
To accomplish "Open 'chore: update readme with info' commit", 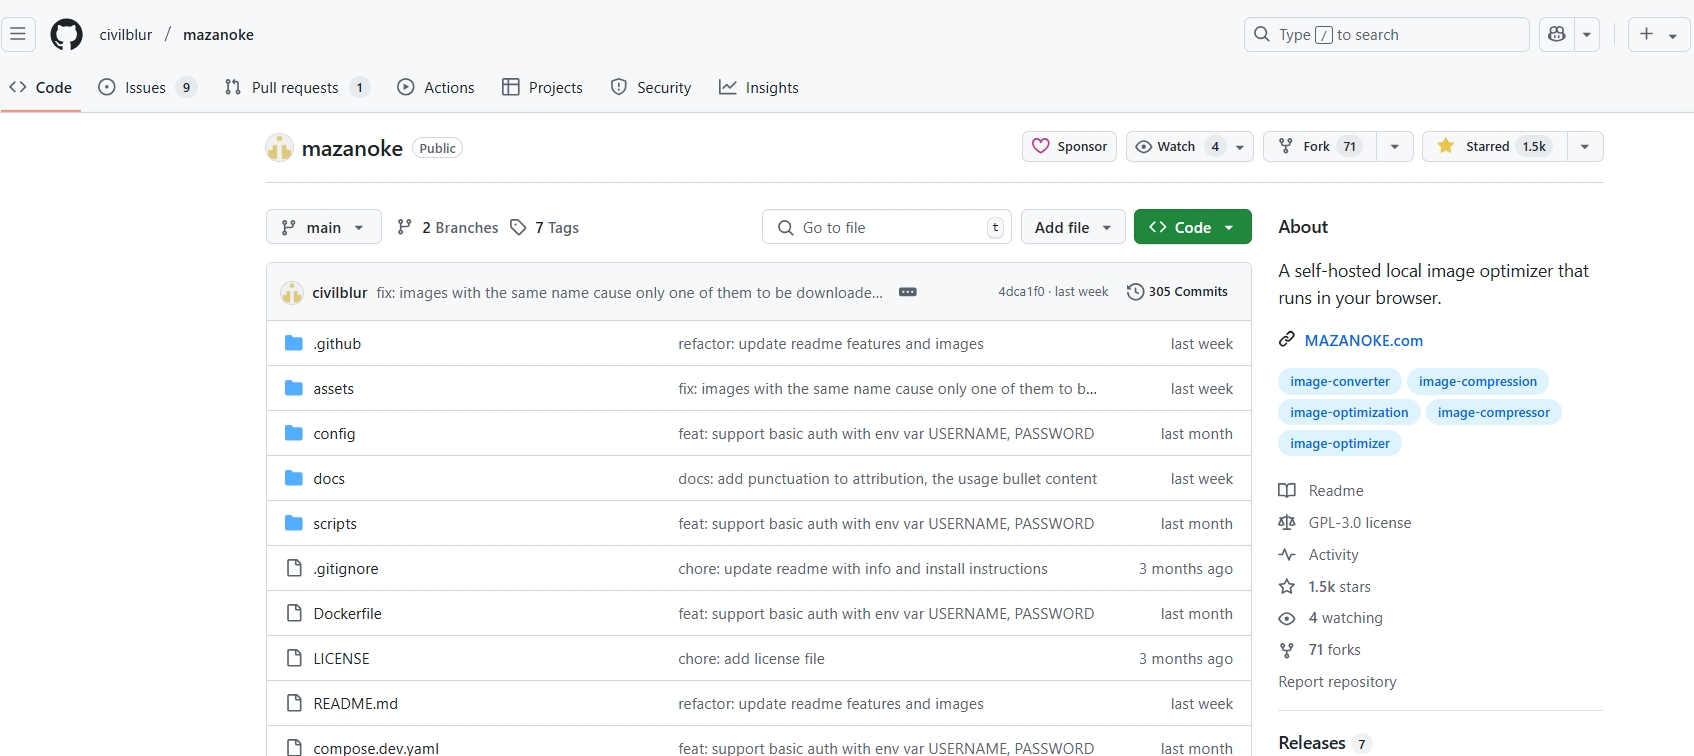I will (863, 568).
